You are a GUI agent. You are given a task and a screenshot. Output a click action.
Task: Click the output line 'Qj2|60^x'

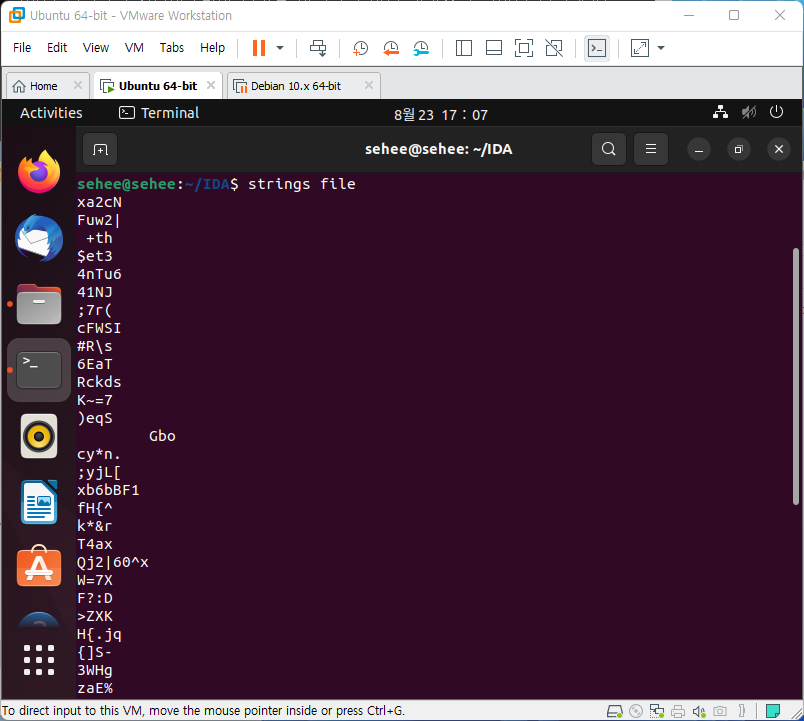pos(113,563)
